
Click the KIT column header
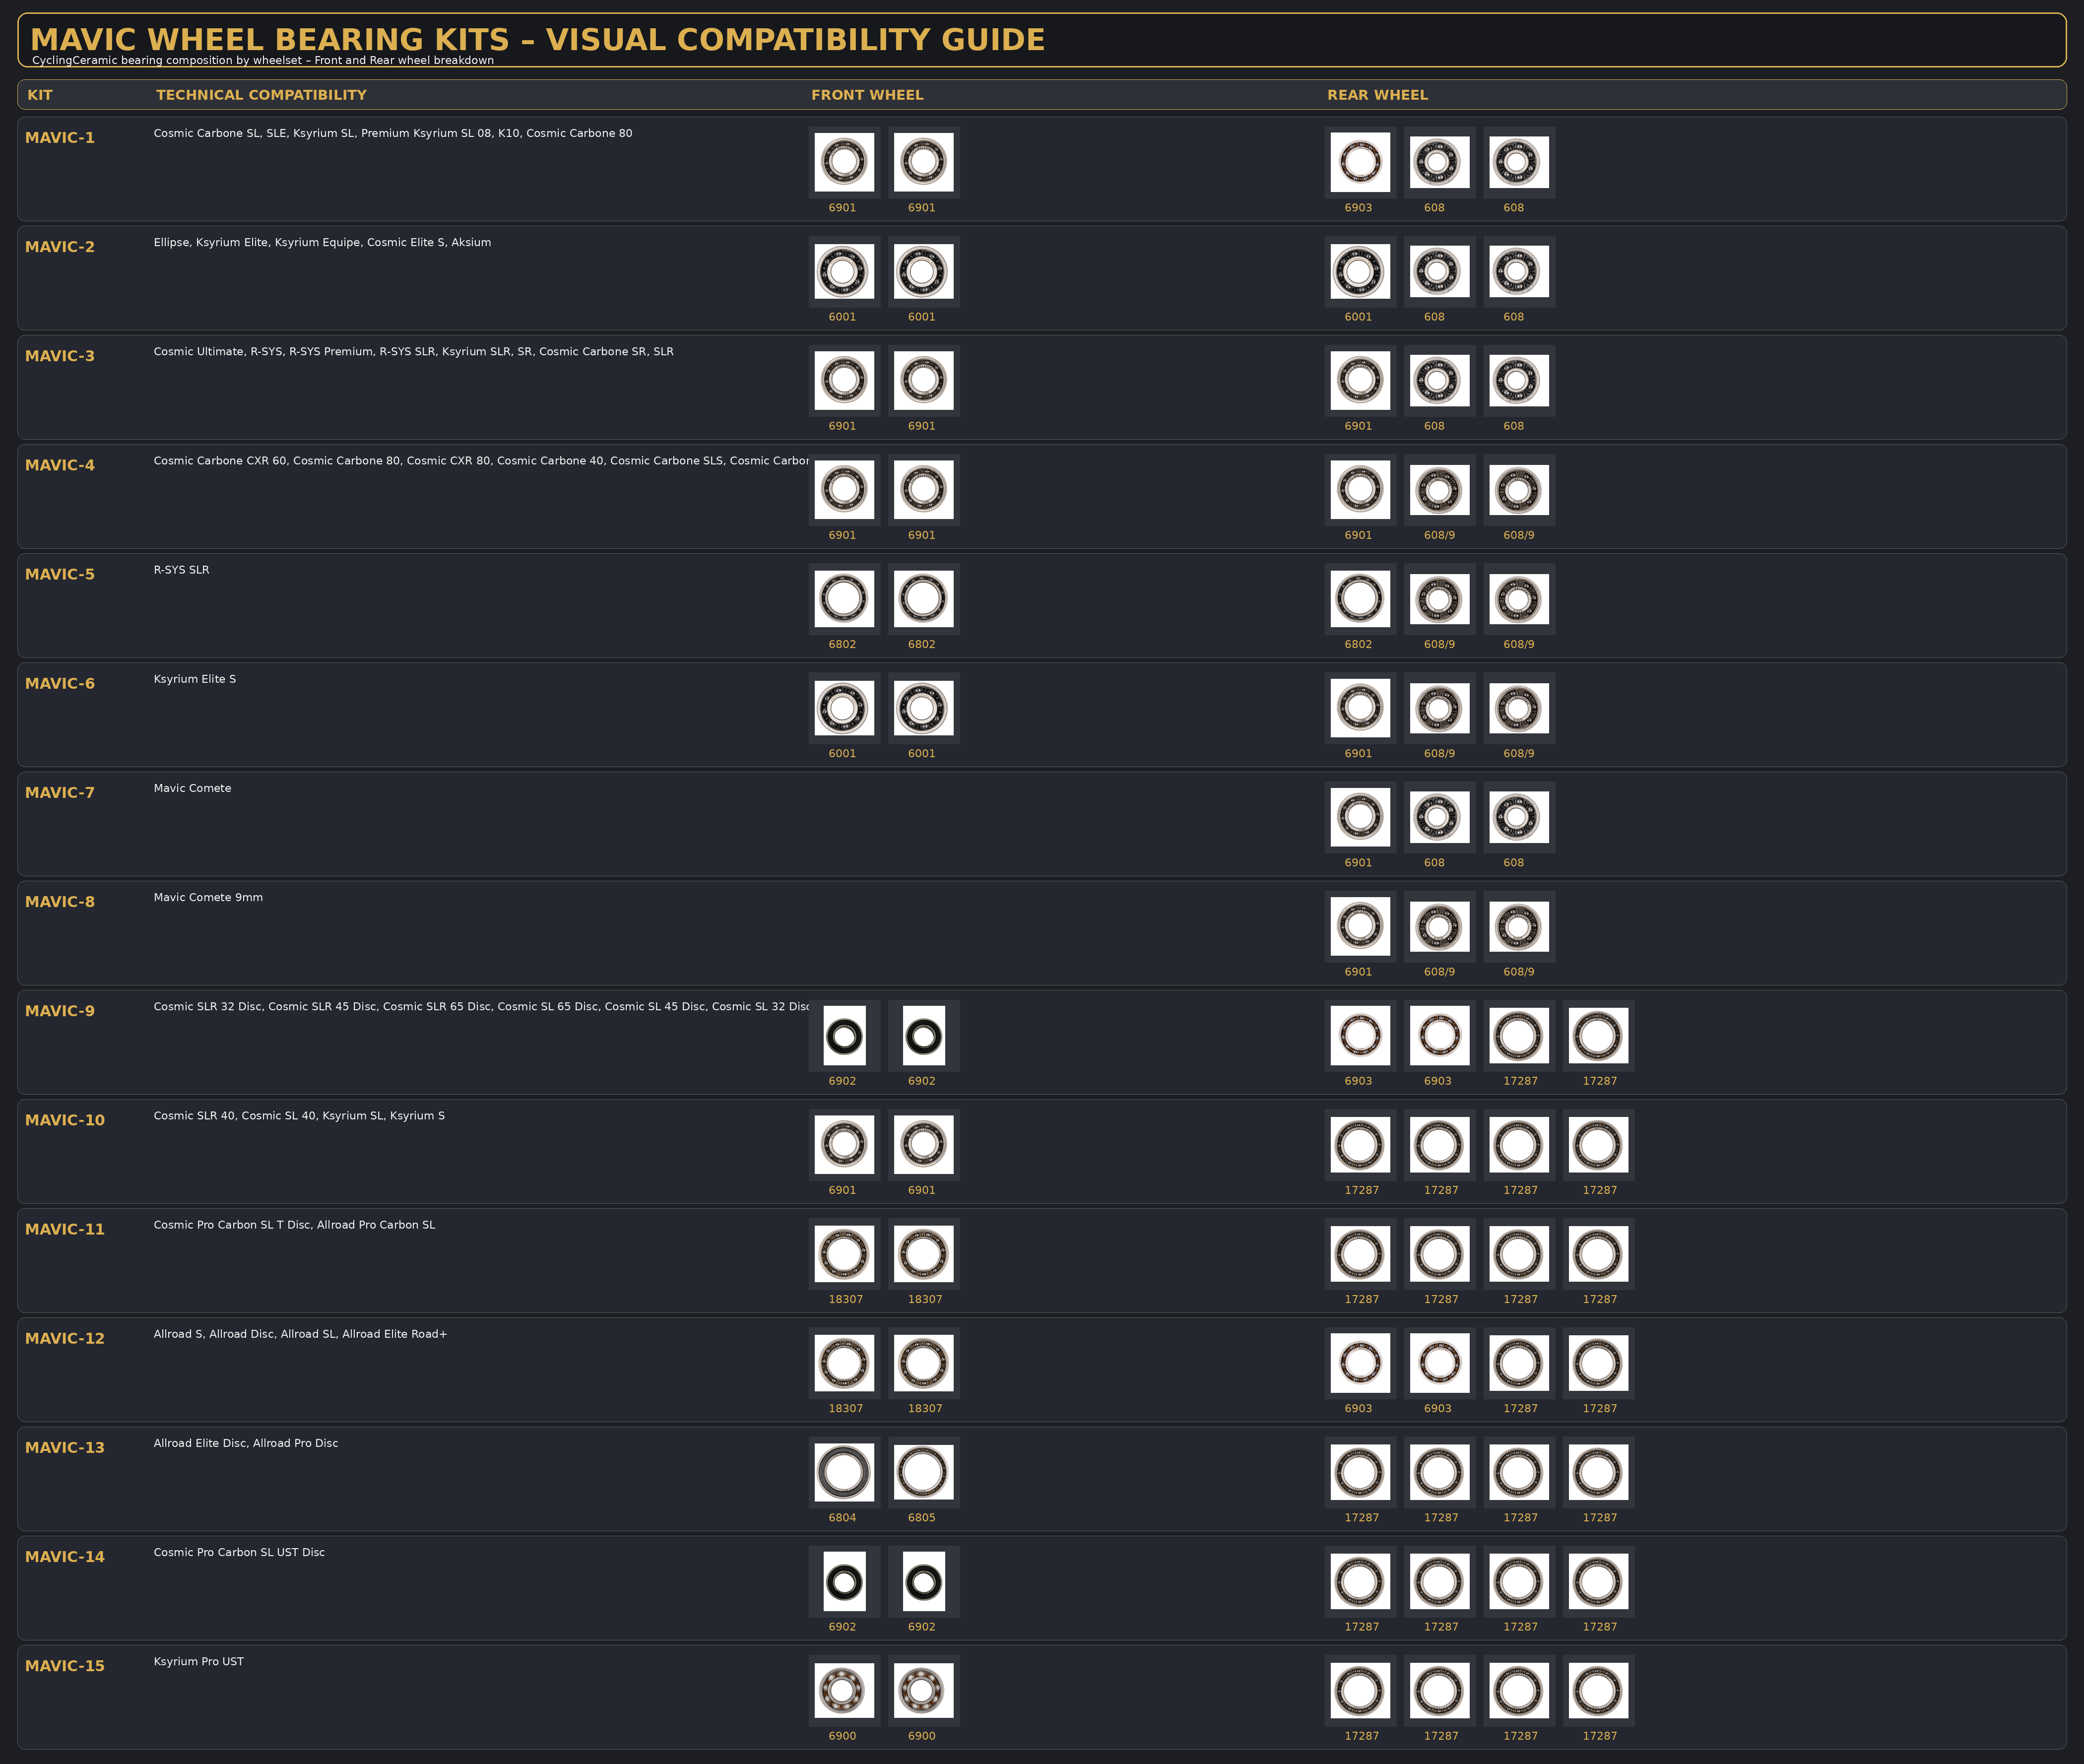[x=40, y=95]
